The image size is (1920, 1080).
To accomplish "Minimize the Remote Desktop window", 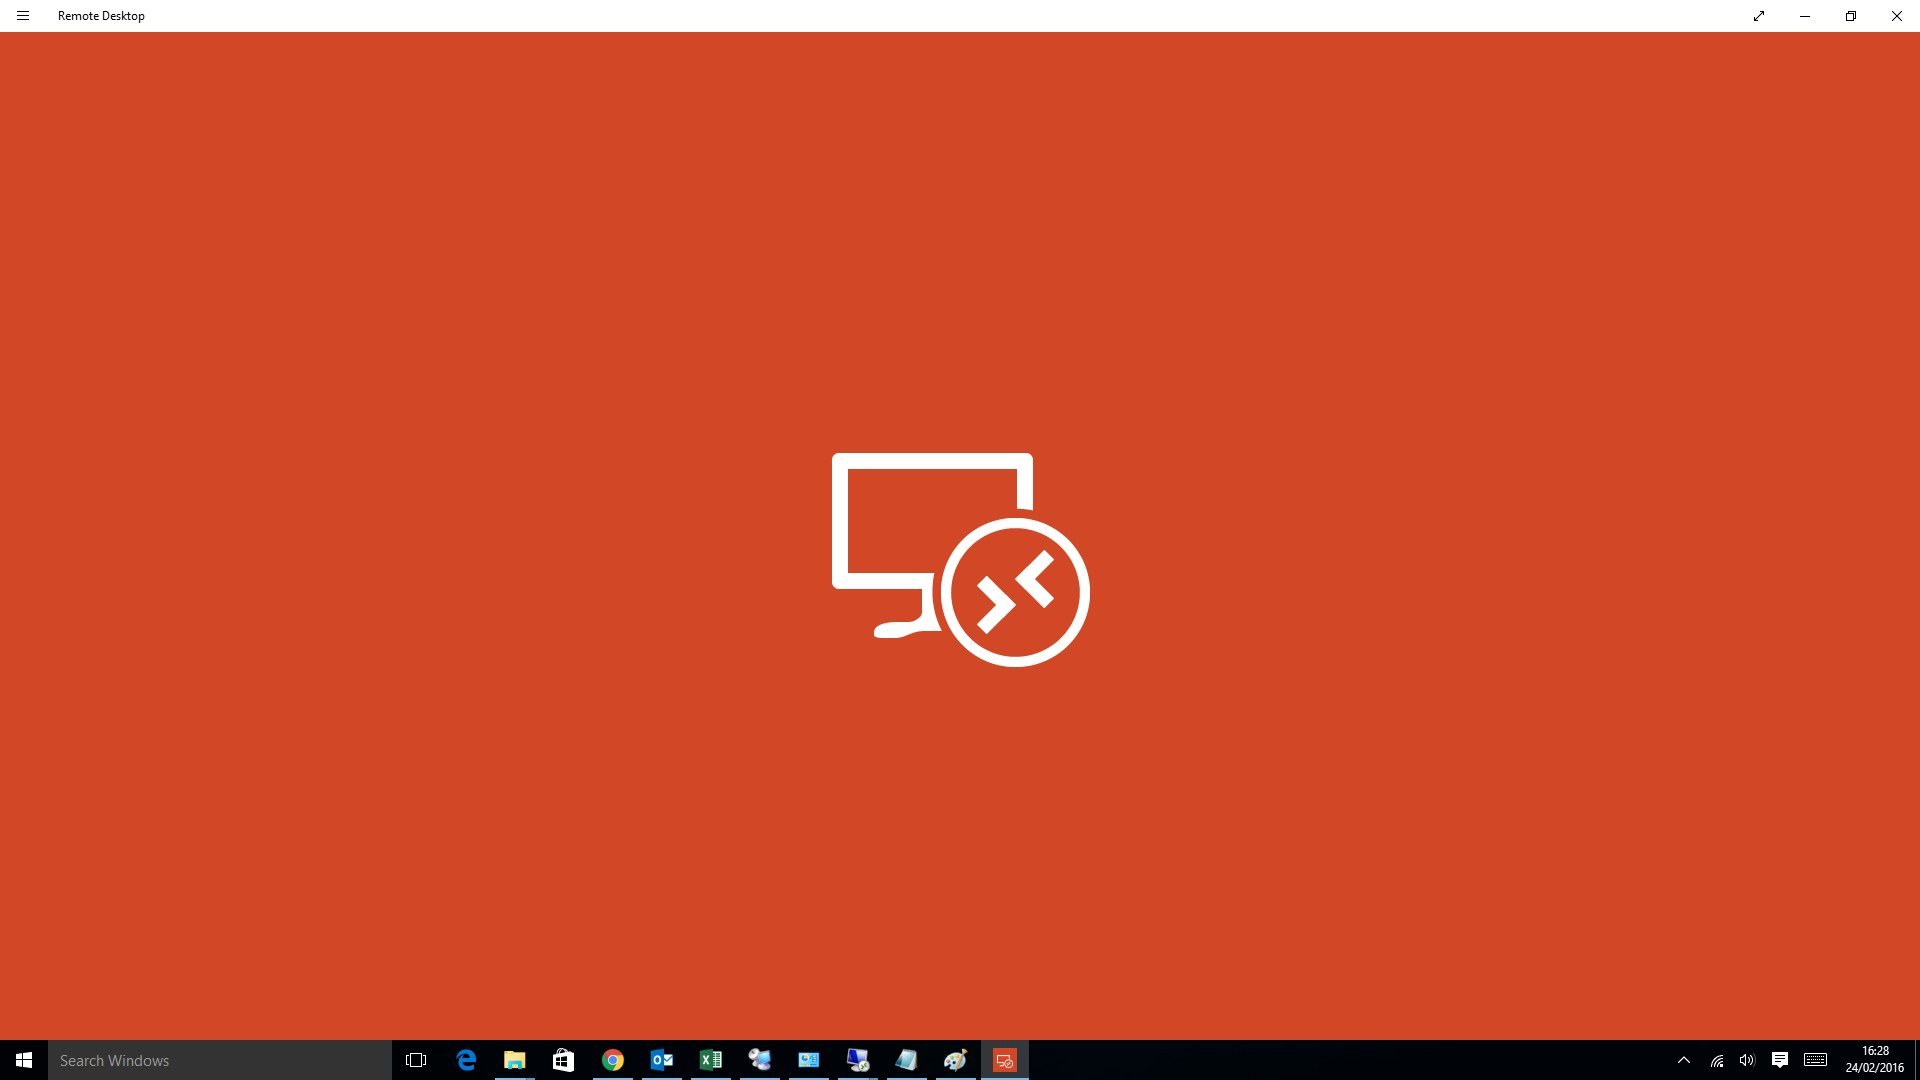I will click(1805, 16).
